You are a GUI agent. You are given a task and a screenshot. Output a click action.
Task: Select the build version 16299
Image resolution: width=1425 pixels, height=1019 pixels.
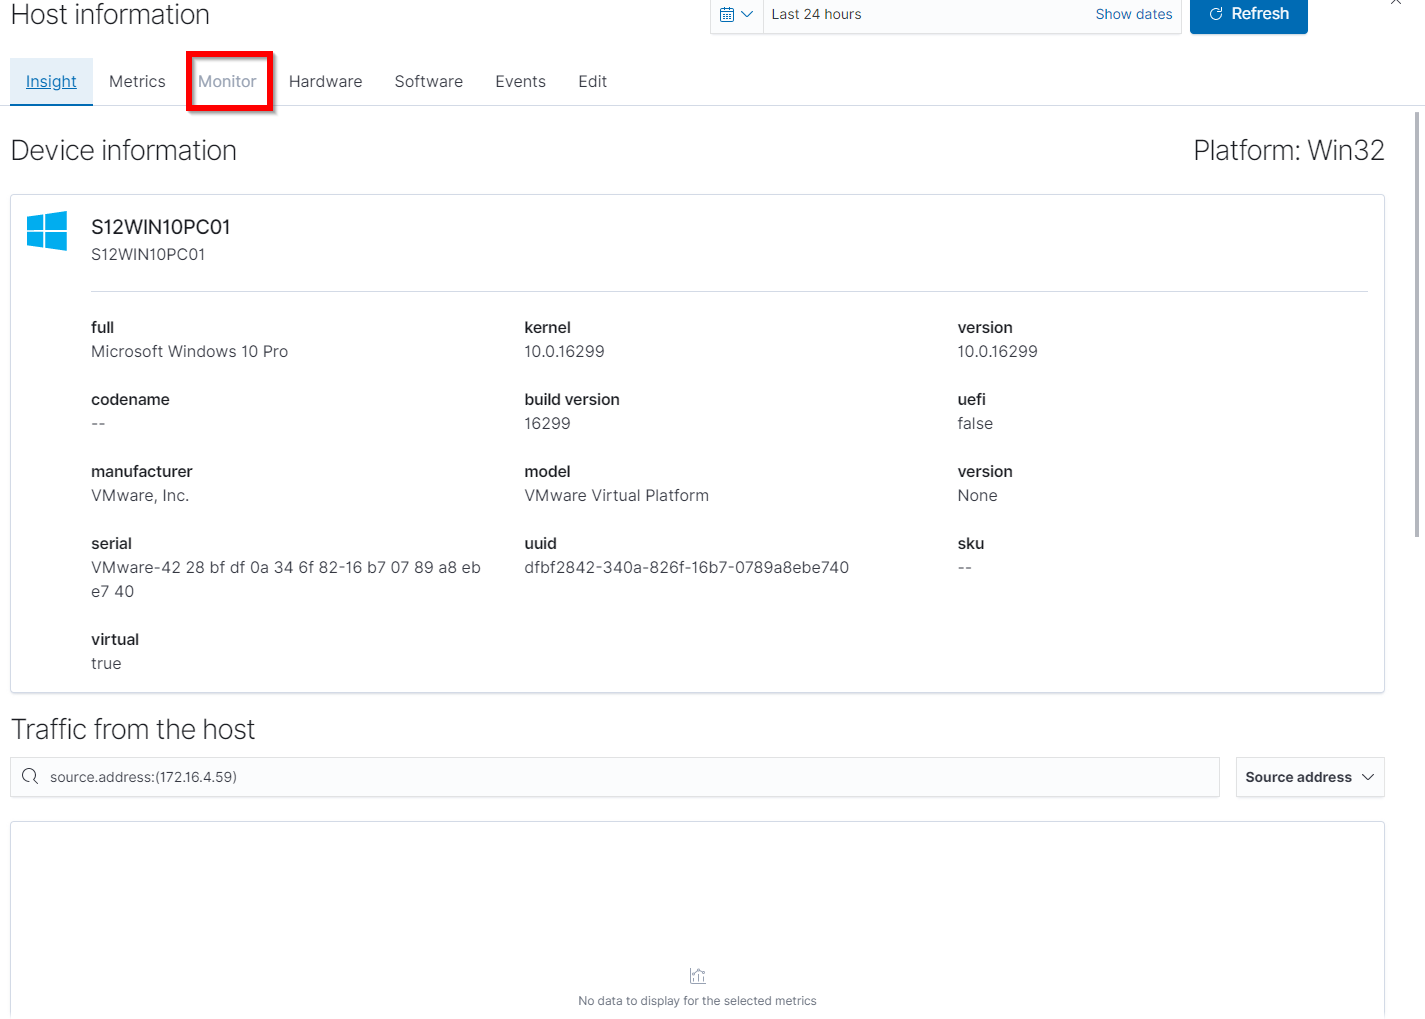click(547, 424)
